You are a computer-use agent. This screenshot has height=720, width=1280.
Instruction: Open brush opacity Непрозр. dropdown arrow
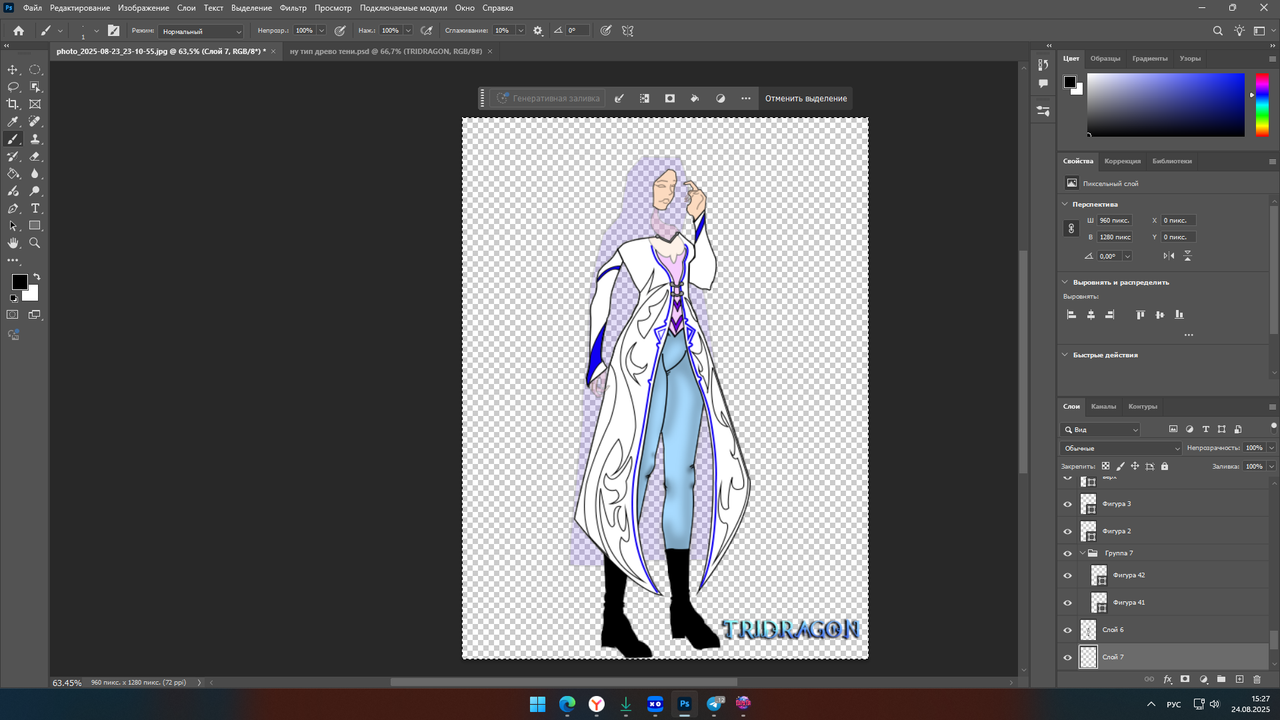(x=322, y=31)
